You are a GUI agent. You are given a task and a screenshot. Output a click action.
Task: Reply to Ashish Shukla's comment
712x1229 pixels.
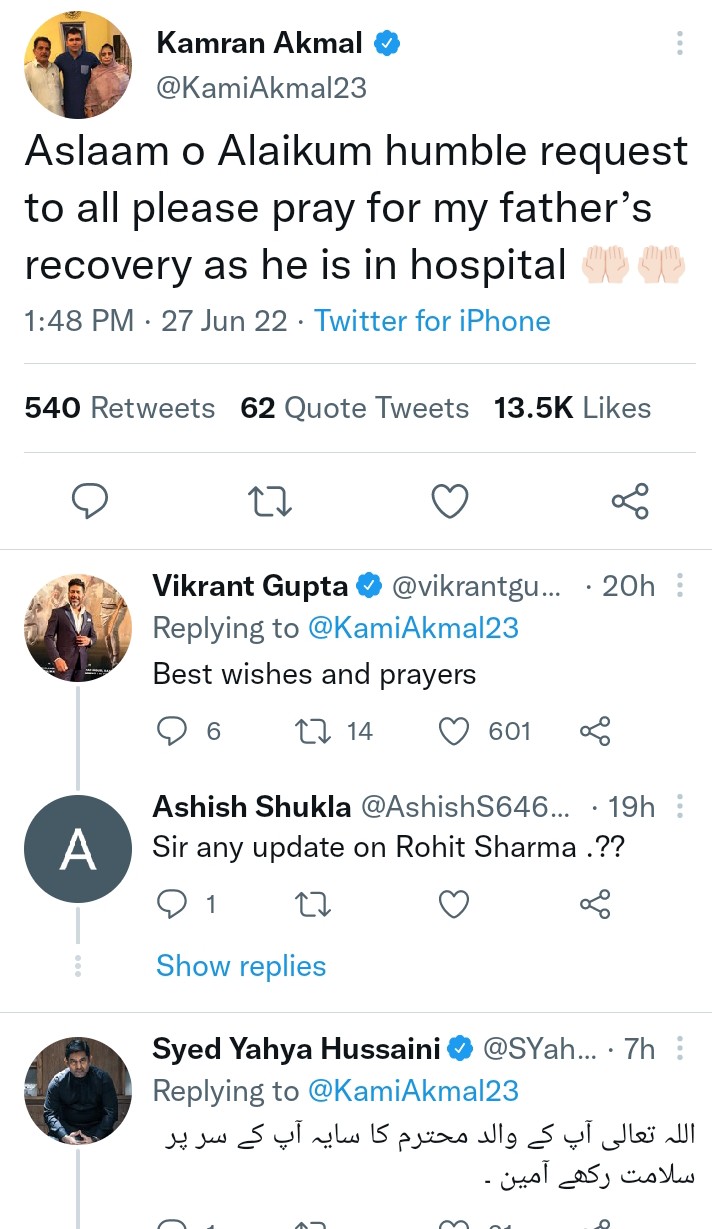click(173, 905)
